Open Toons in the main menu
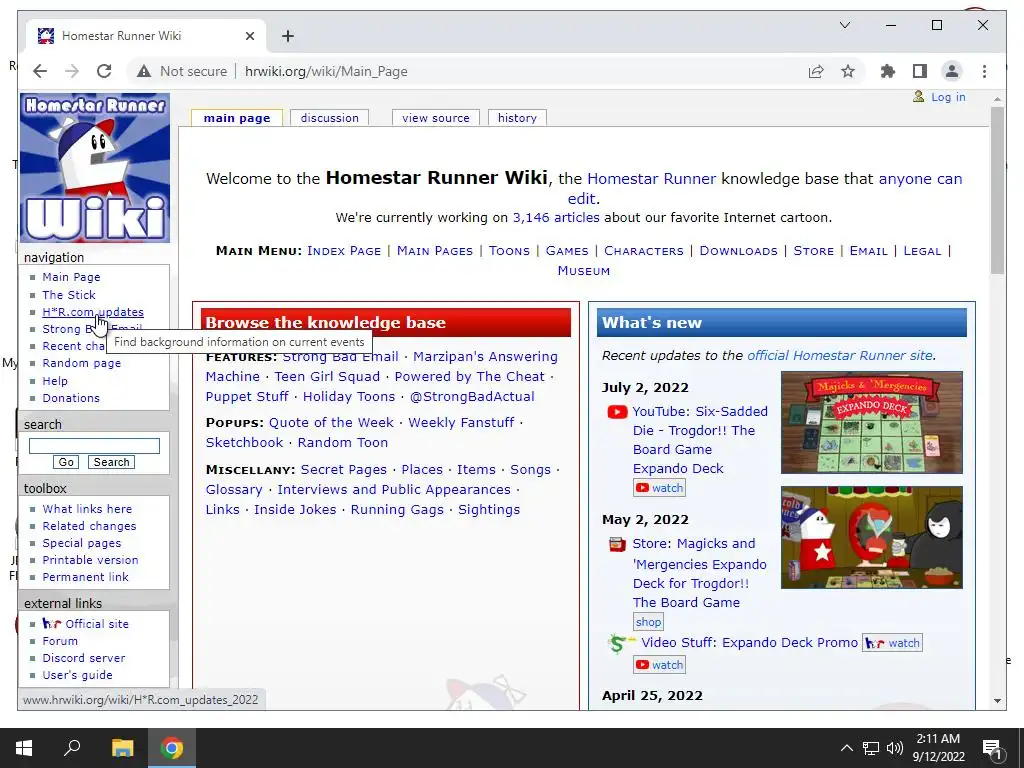Viewport: 1024px width, 768px height. click(509, 251)
